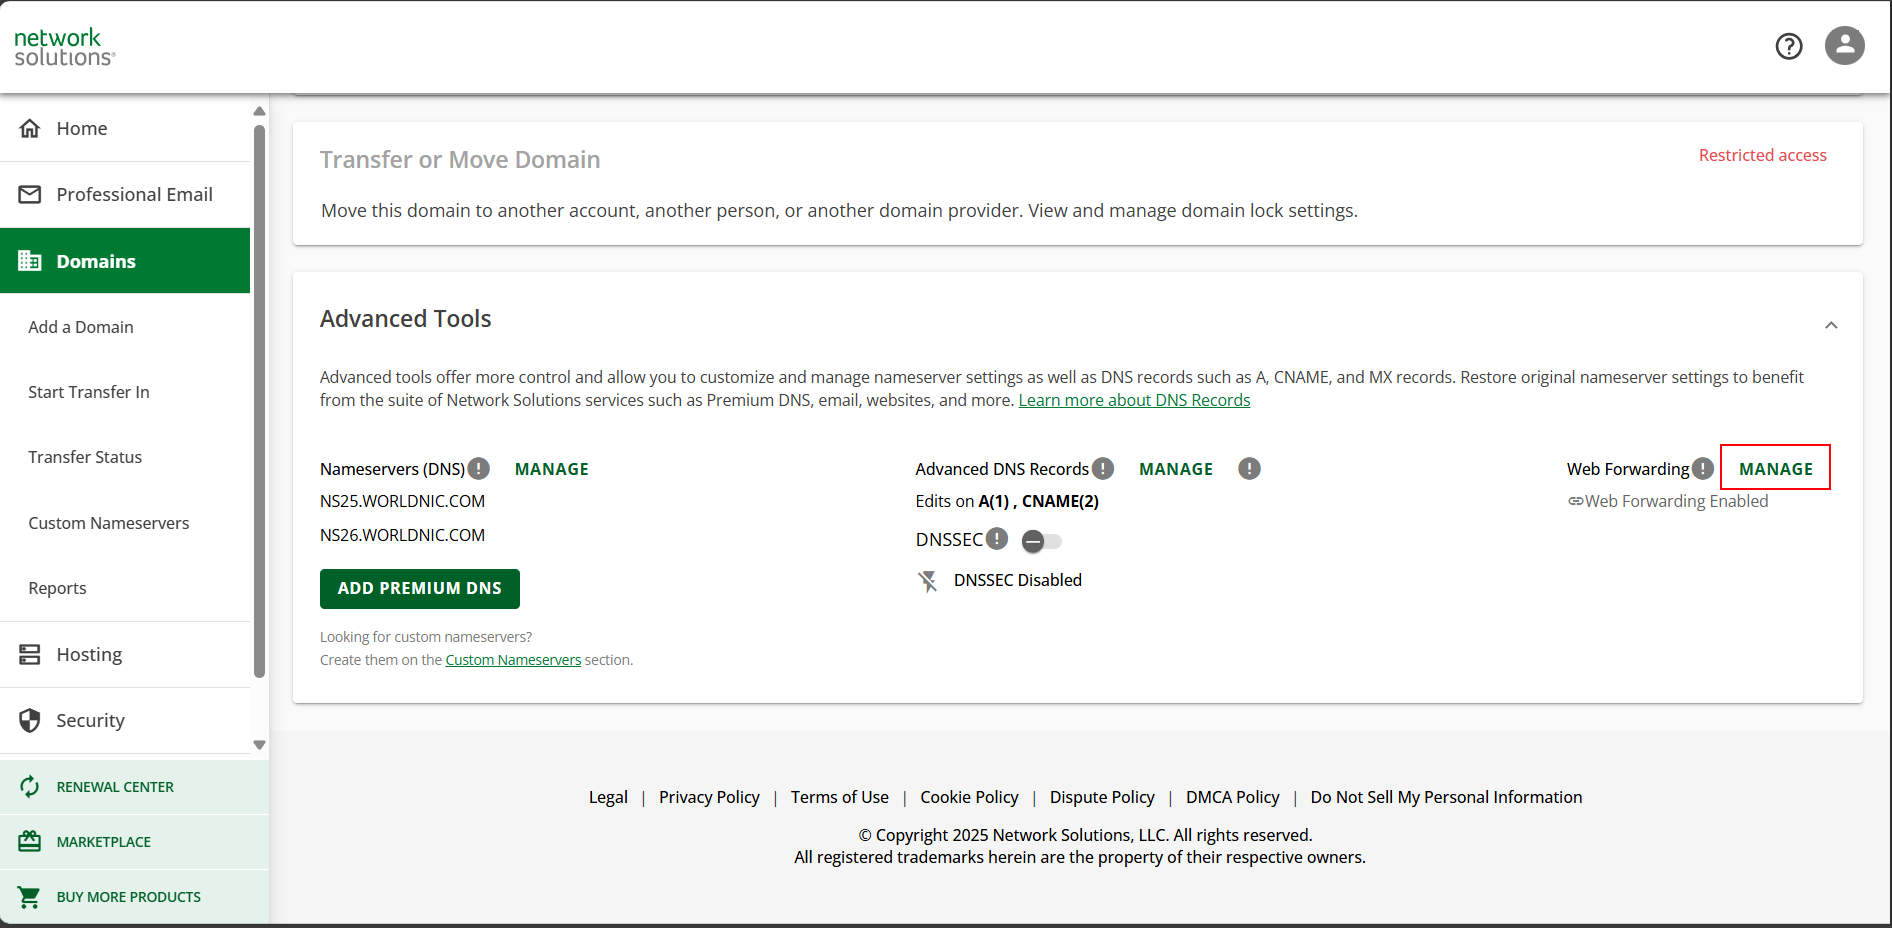Open the Hosting menu item
1892x928 pixels.
coord(89,654)
